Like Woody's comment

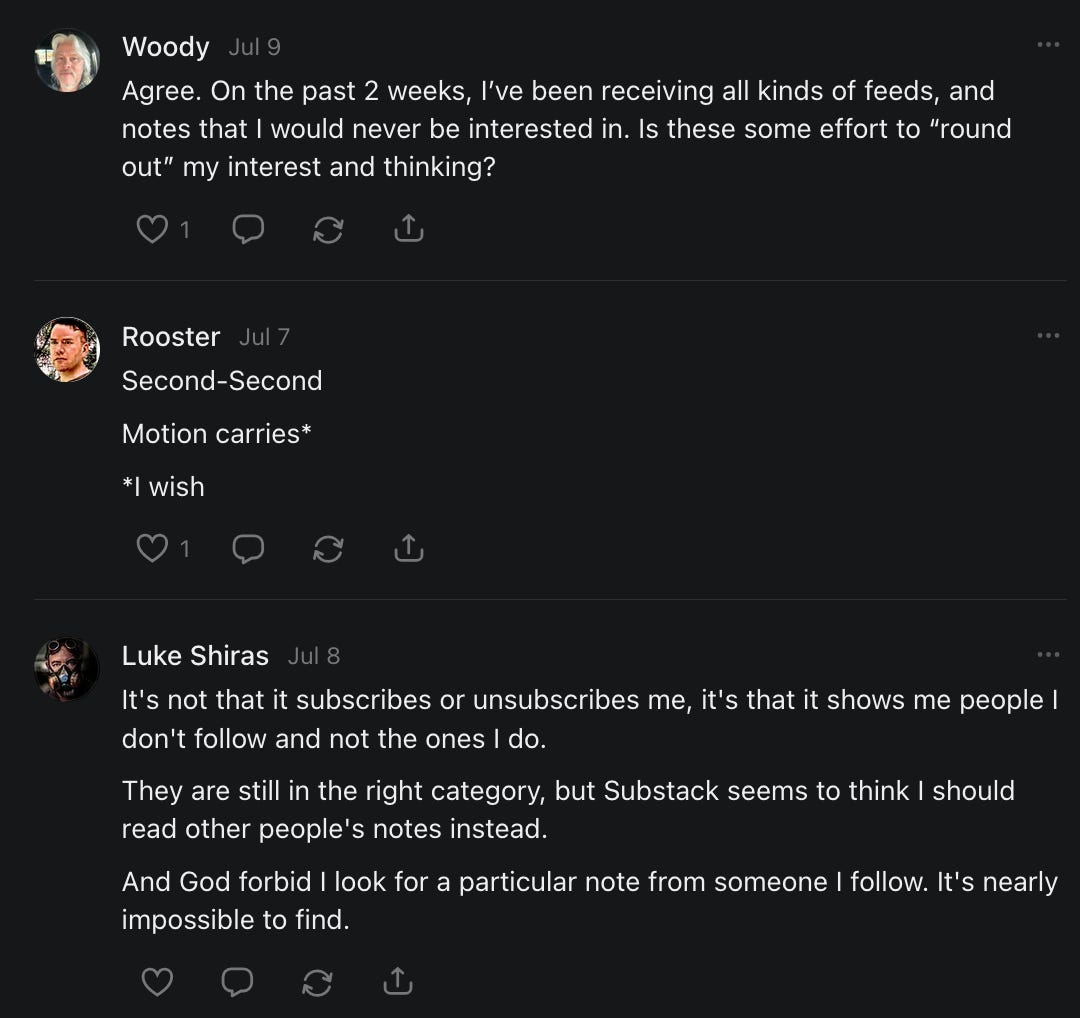[152, 230]
